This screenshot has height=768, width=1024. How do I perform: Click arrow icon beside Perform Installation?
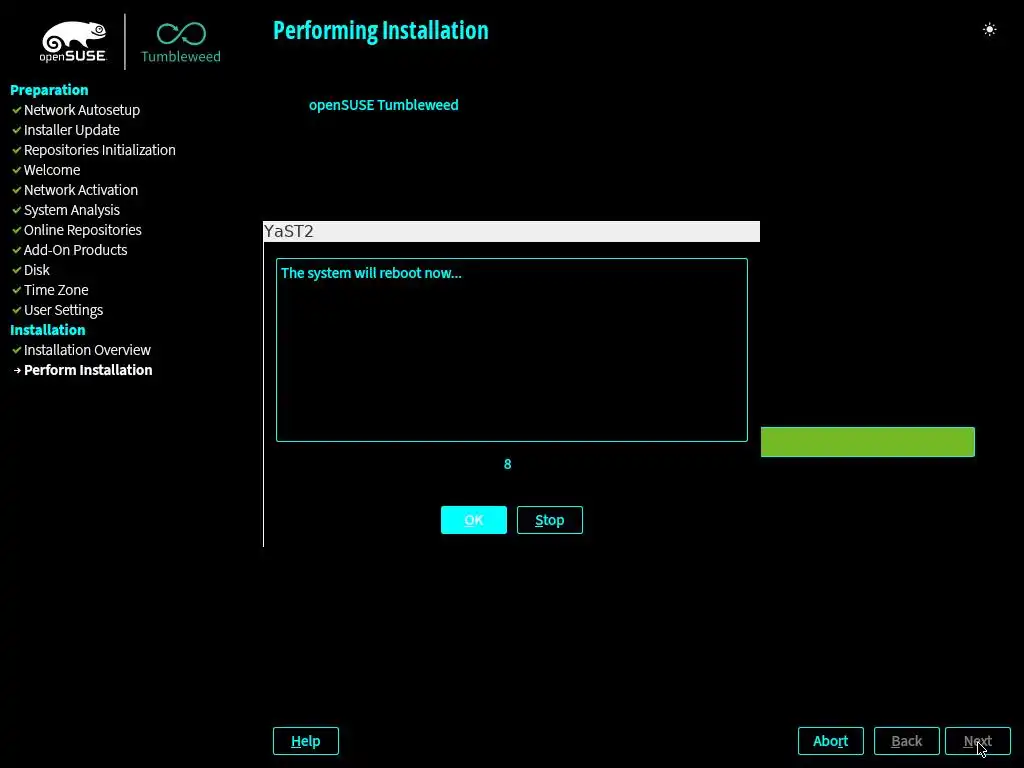(17, 370)
